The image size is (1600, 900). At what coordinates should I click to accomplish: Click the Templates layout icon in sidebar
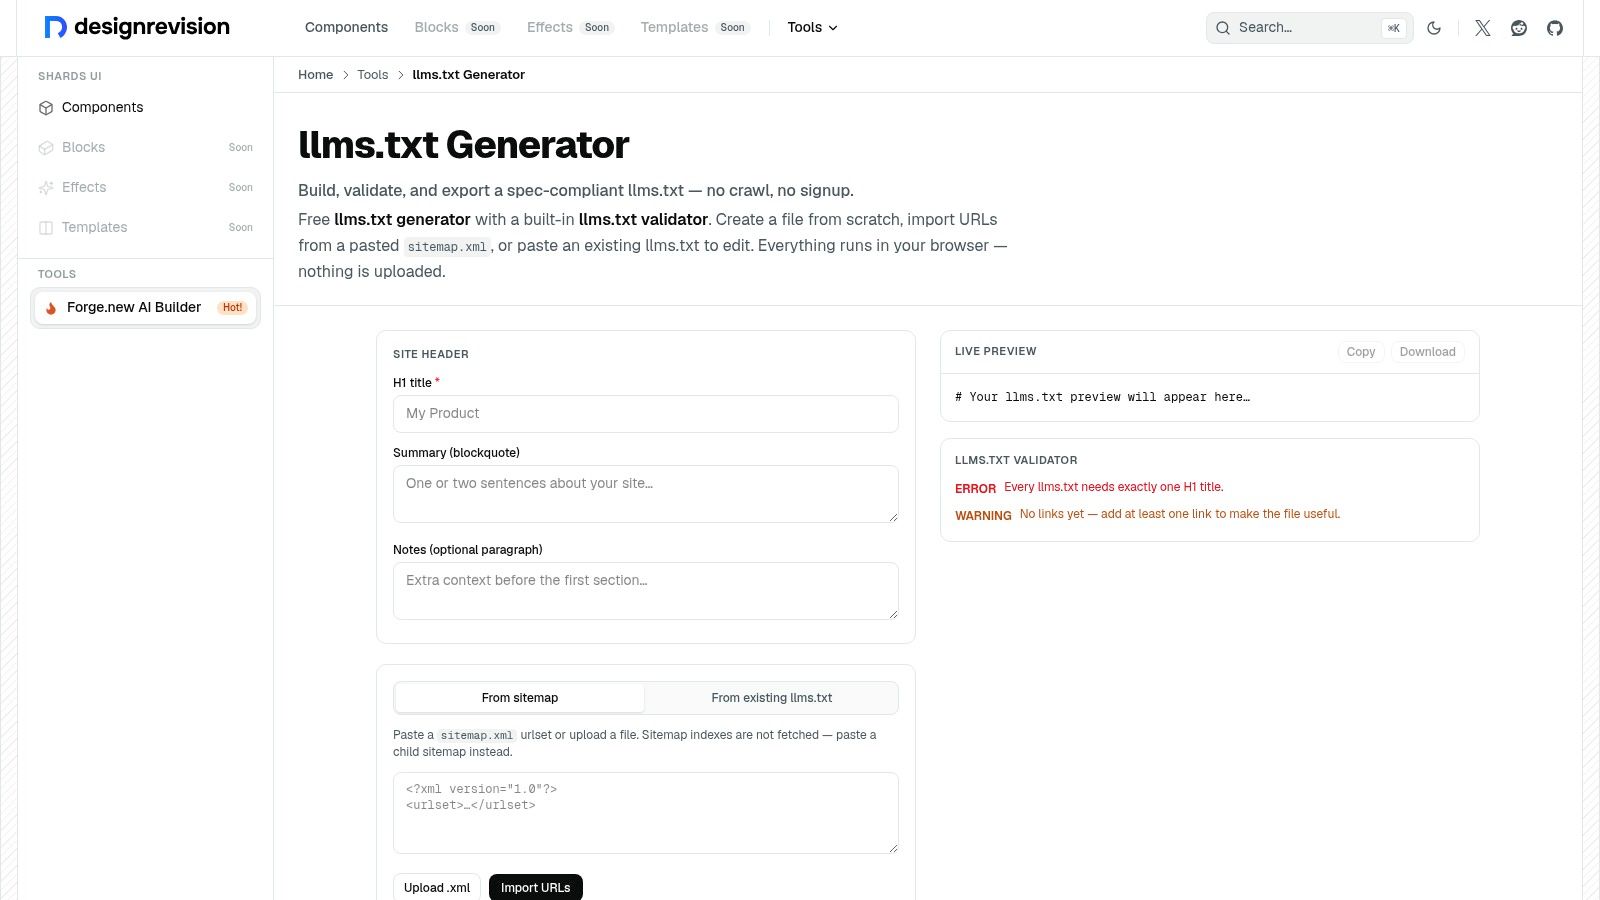click(46, 228)
